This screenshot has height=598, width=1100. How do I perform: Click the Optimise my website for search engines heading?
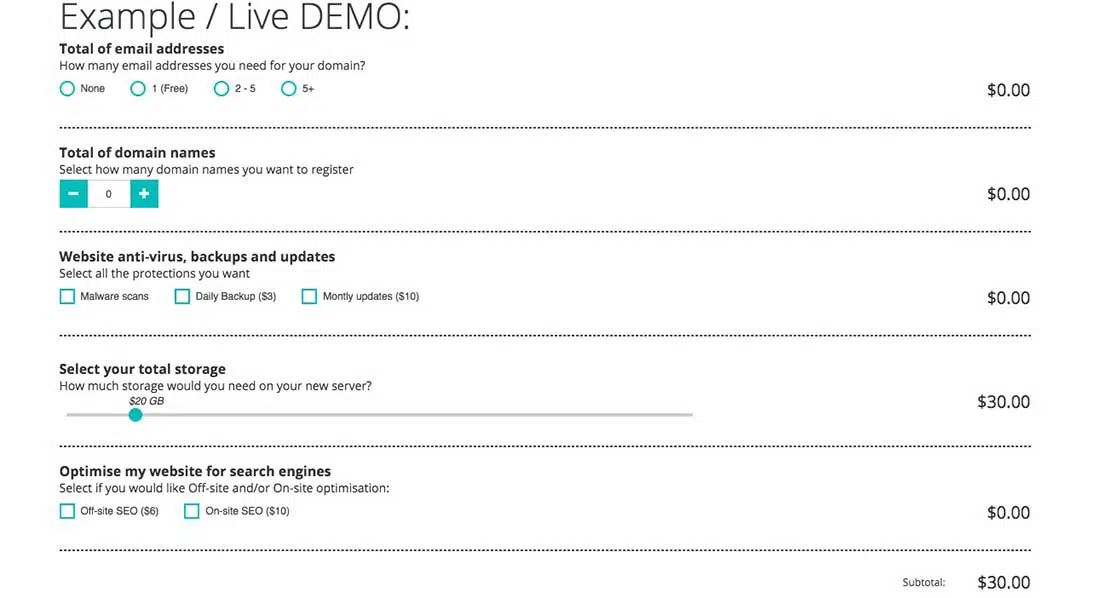(195, 471)
